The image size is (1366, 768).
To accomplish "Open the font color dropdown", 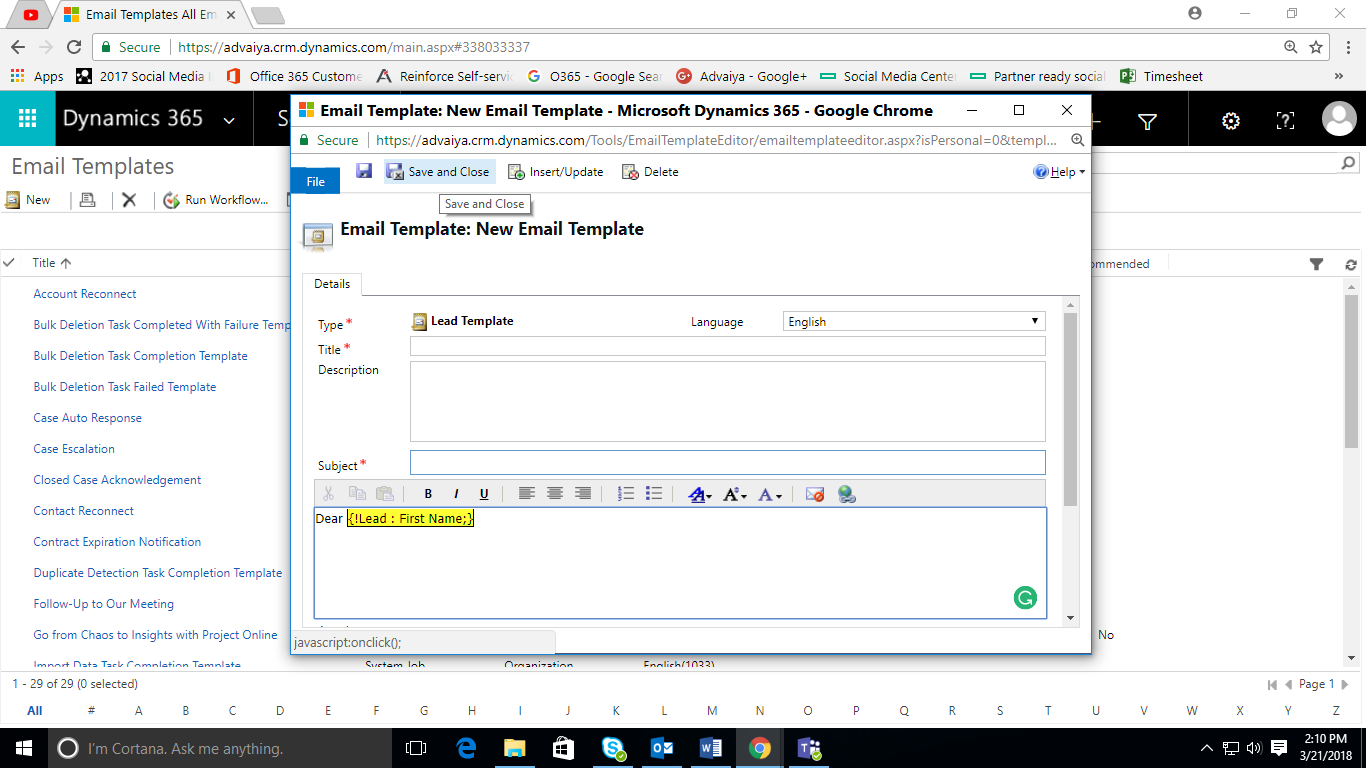I will point(770,494).
